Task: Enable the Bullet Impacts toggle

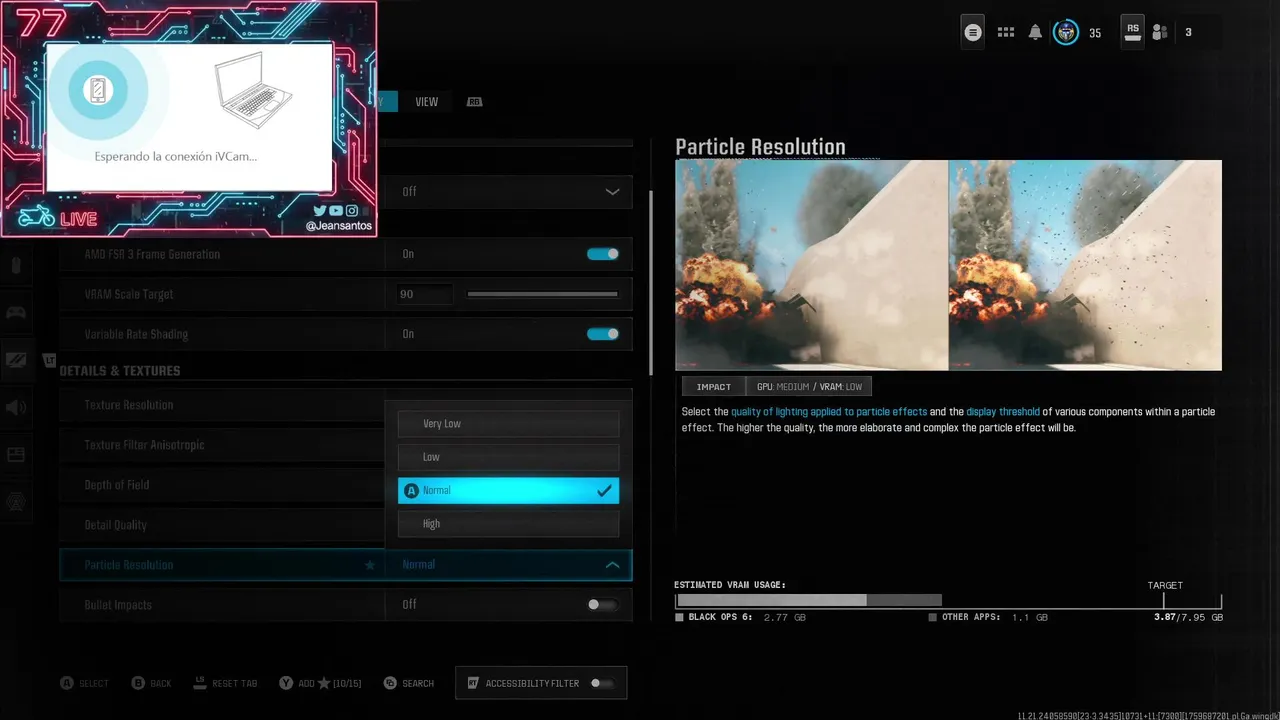Action: (603, 604)
